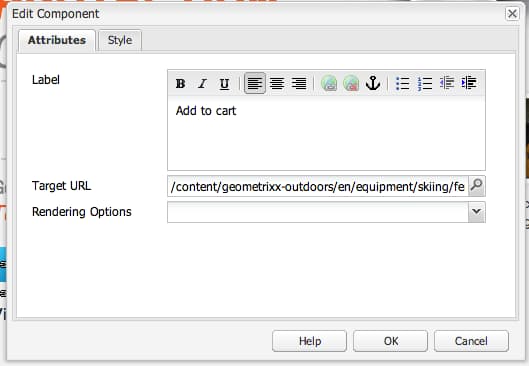Confirm changes with the OK button
Image resolution: width=529 pixels, height=366 pixels.
point(390,341)
